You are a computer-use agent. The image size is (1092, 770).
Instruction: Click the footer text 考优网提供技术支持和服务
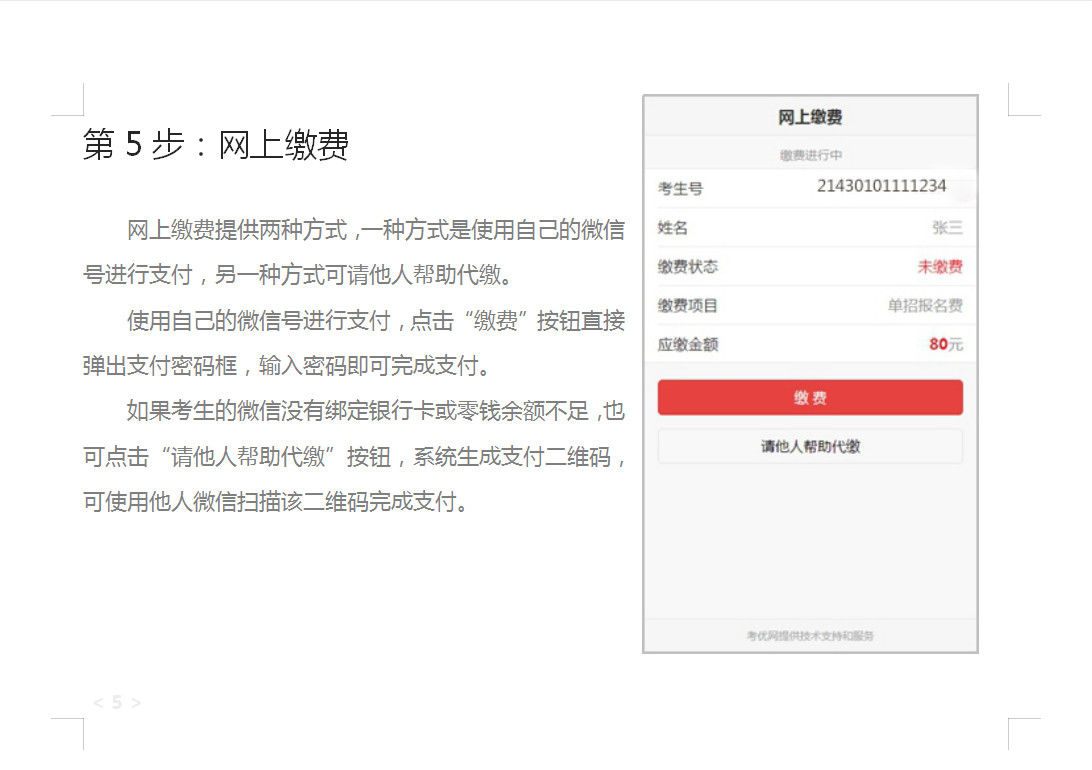click(x=810, y=635)
